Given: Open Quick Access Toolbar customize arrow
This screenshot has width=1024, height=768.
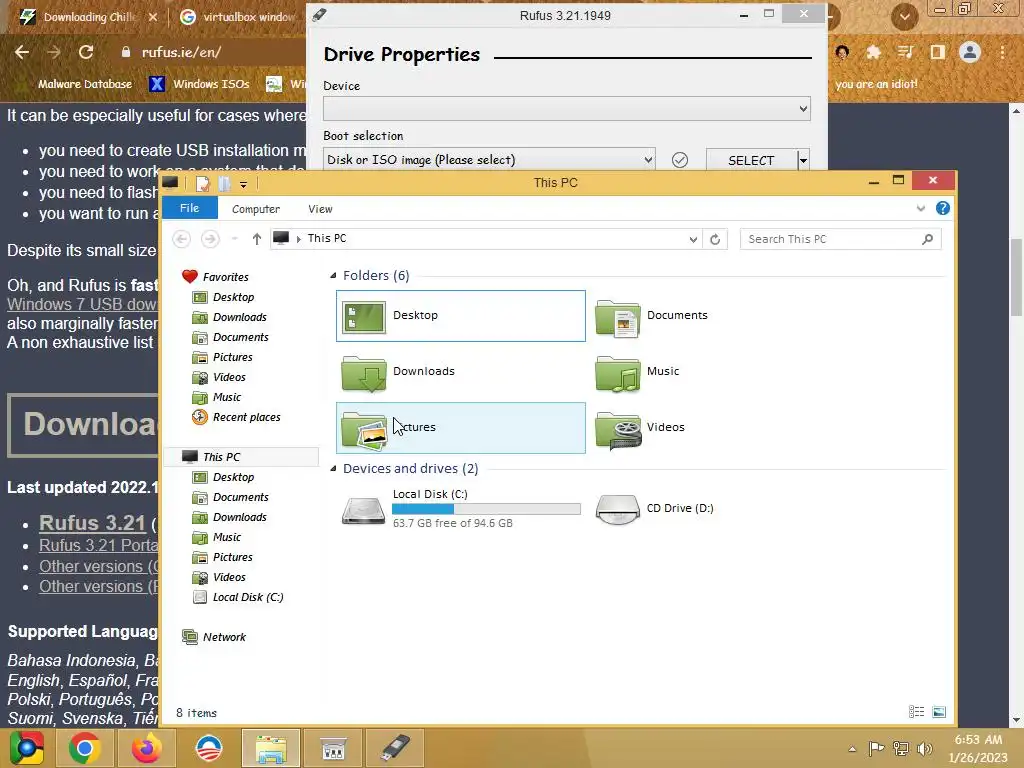Looking at the screenshot, I should point(244,185).
